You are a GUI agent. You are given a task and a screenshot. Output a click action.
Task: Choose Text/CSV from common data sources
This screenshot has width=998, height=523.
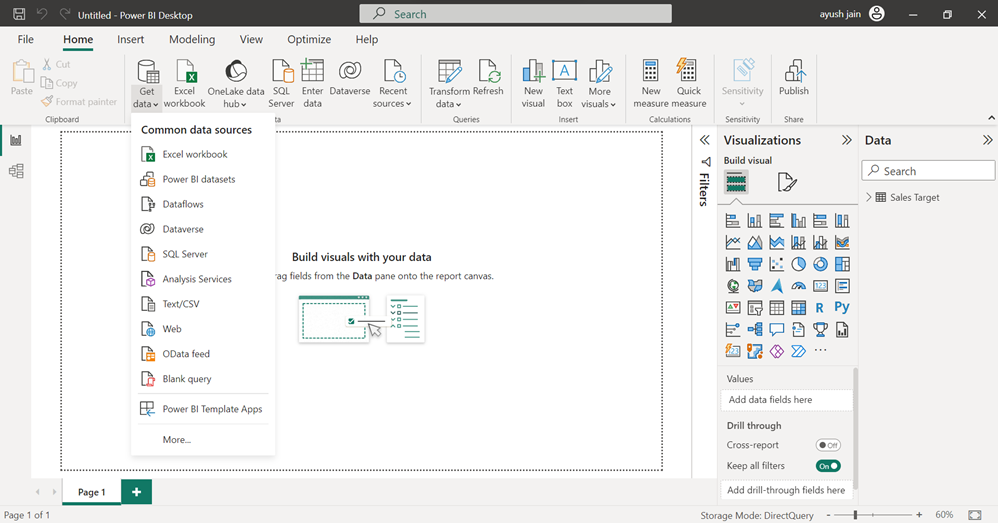tap(202, 304)
